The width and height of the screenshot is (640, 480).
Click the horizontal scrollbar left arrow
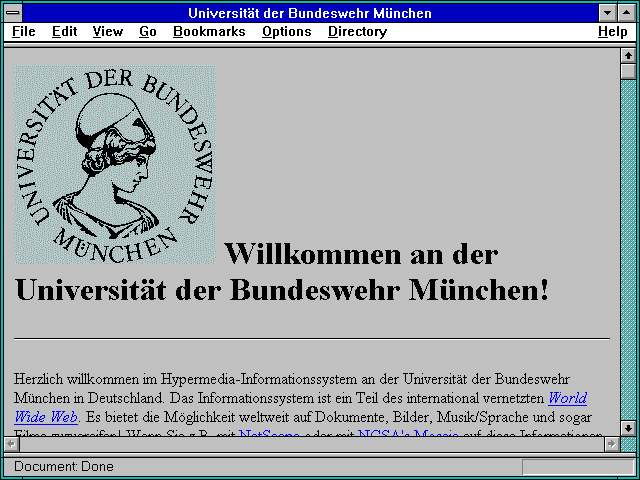[12, 444]
